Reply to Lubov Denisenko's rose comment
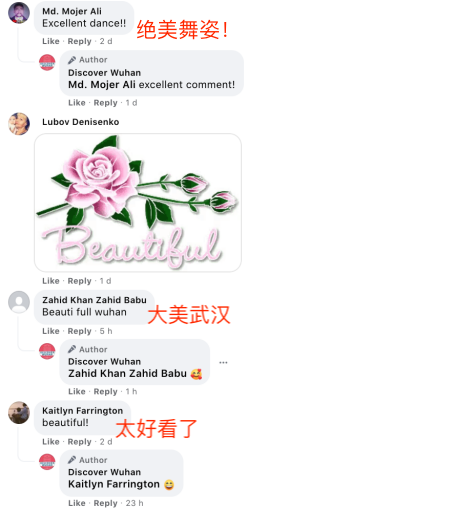455x509 pixels. coord(79,281)
